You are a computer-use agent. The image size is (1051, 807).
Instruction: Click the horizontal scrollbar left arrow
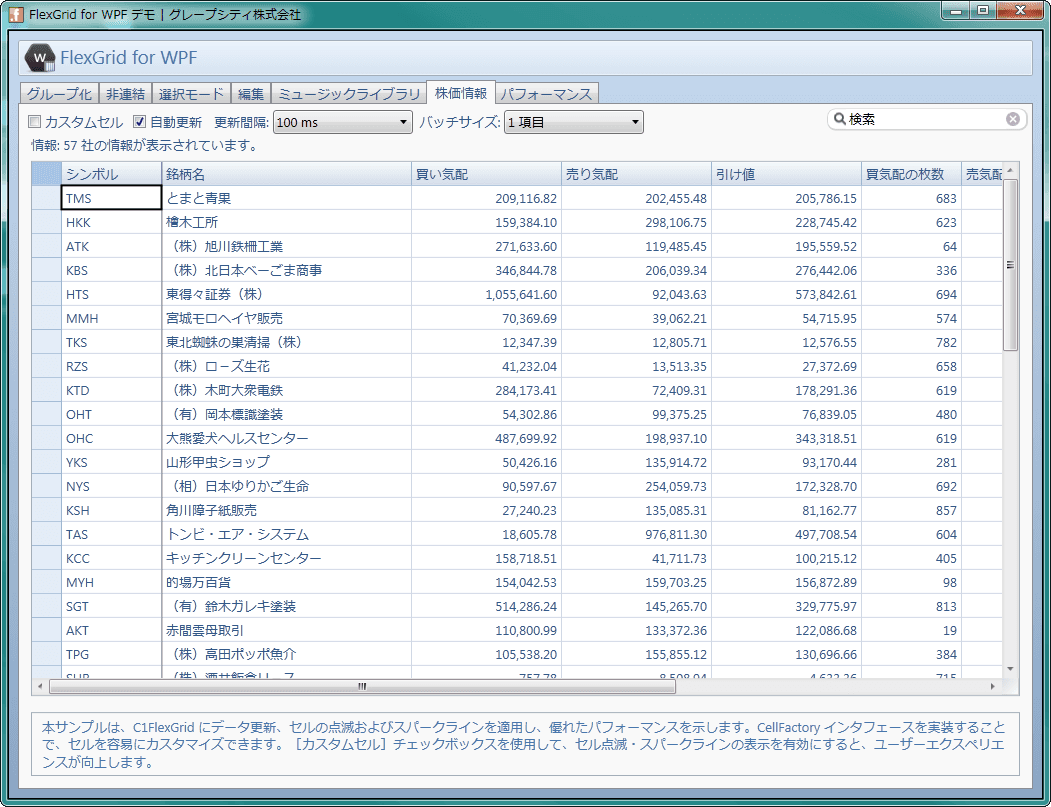(40, 686)
